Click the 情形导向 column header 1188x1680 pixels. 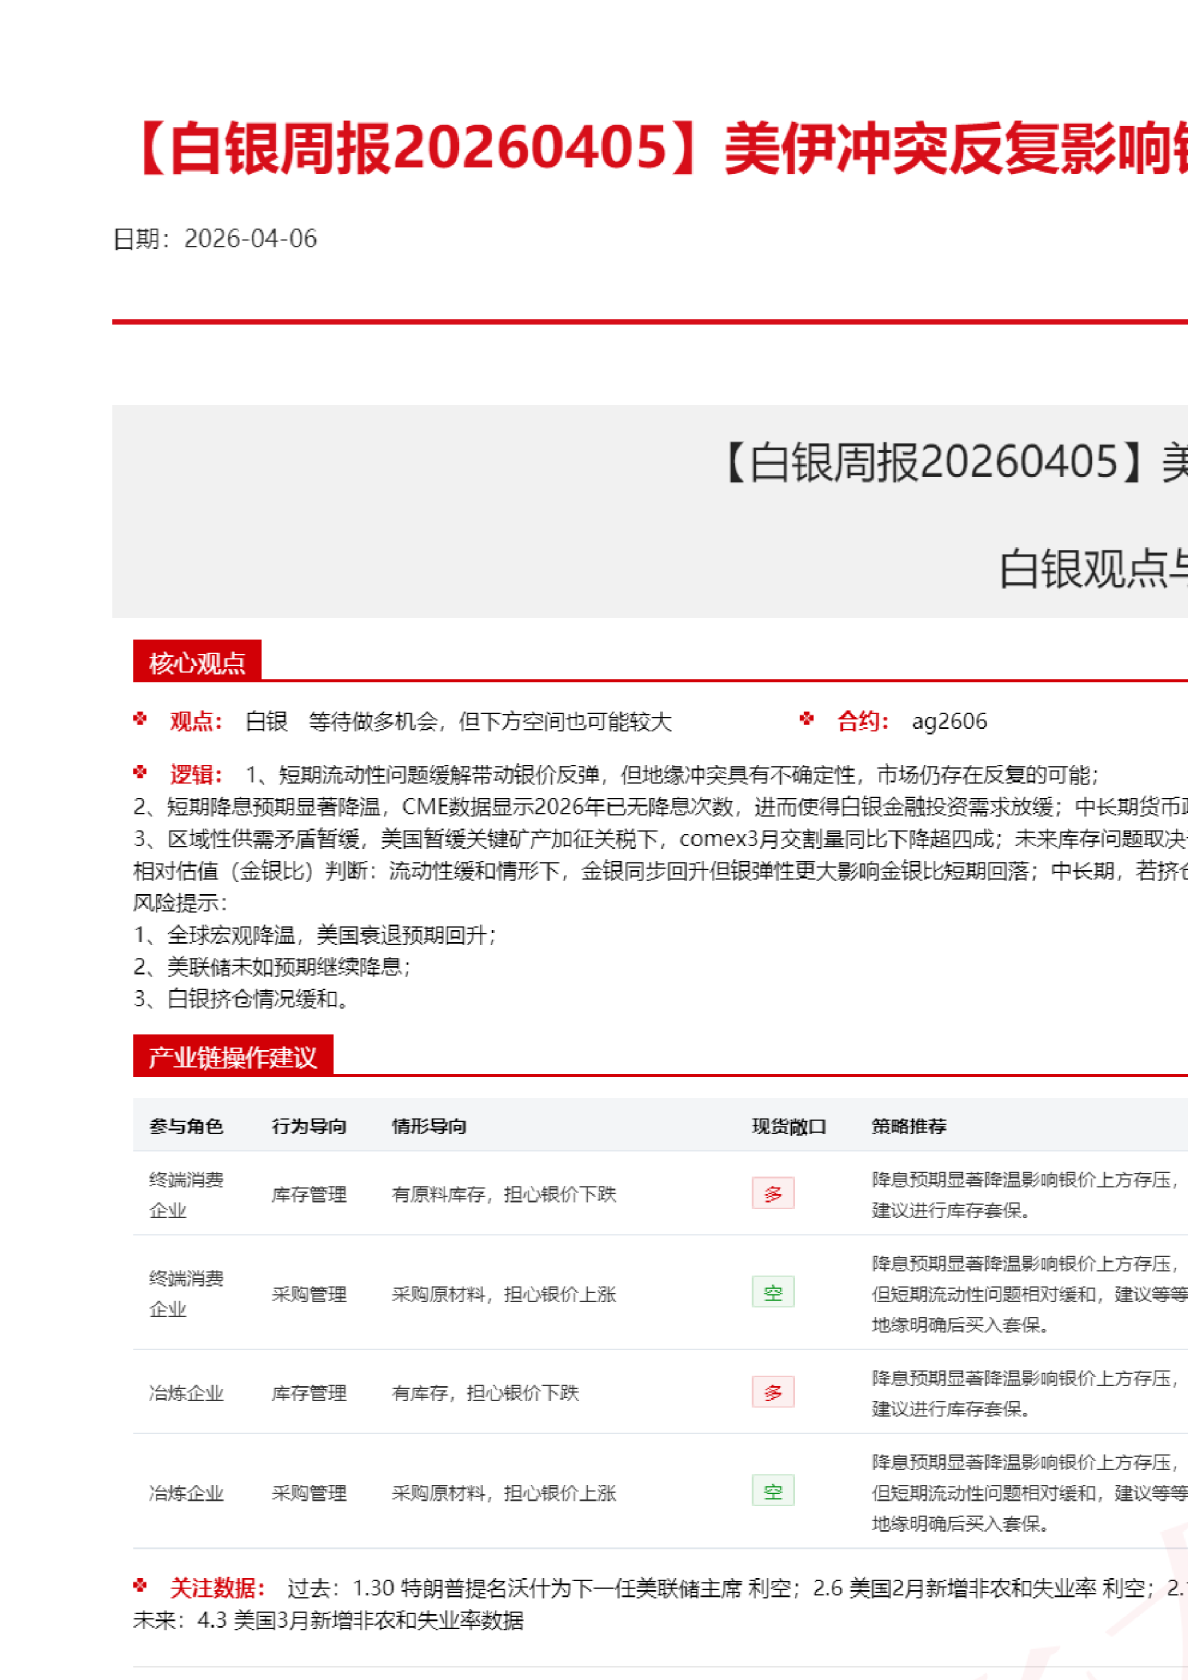pos(429,1127)
